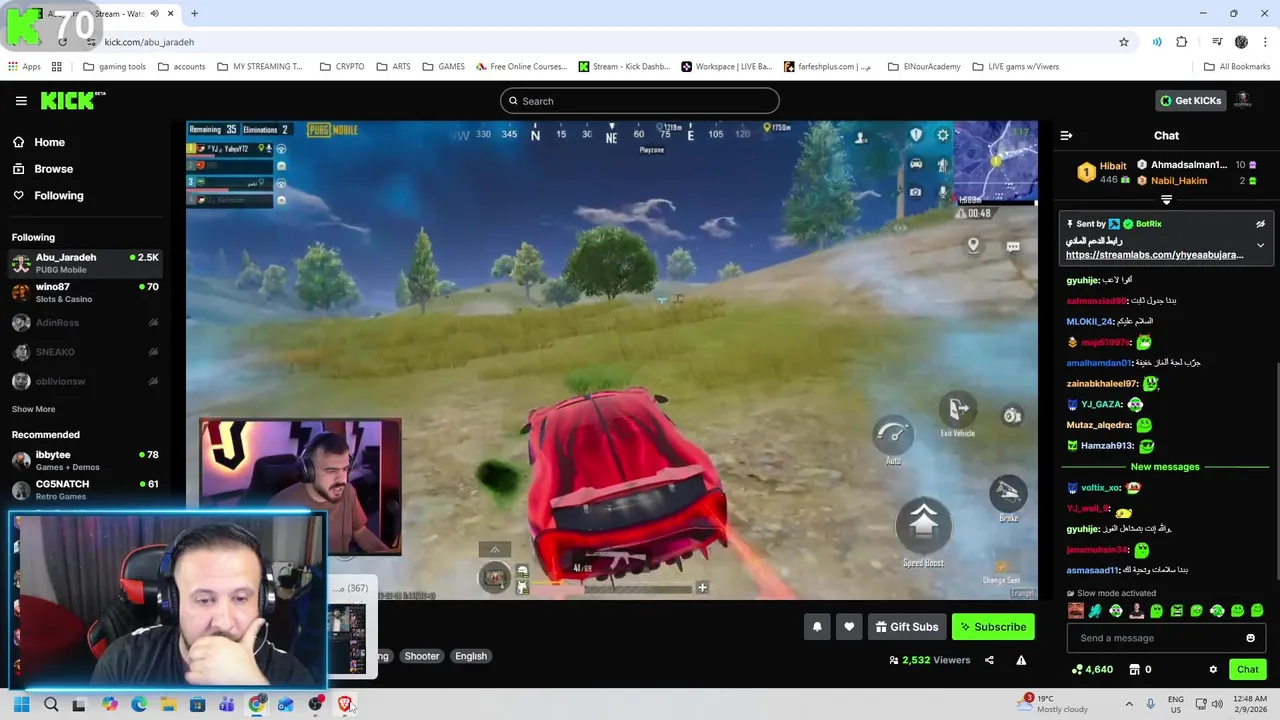Viewport: 1280px width, 720px height.
Task: Open chat settings gear icon
Action: click(1213, 669)
